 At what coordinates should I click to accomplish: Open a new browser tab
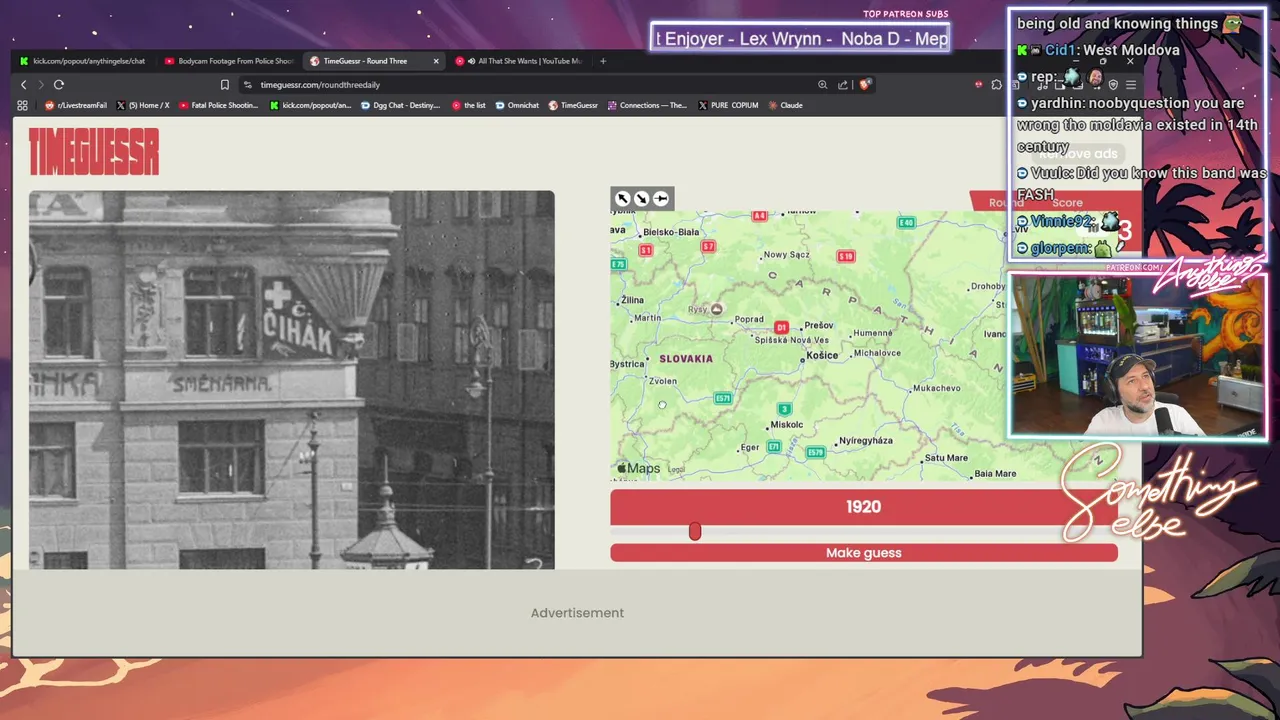click(x=603, y=61)
